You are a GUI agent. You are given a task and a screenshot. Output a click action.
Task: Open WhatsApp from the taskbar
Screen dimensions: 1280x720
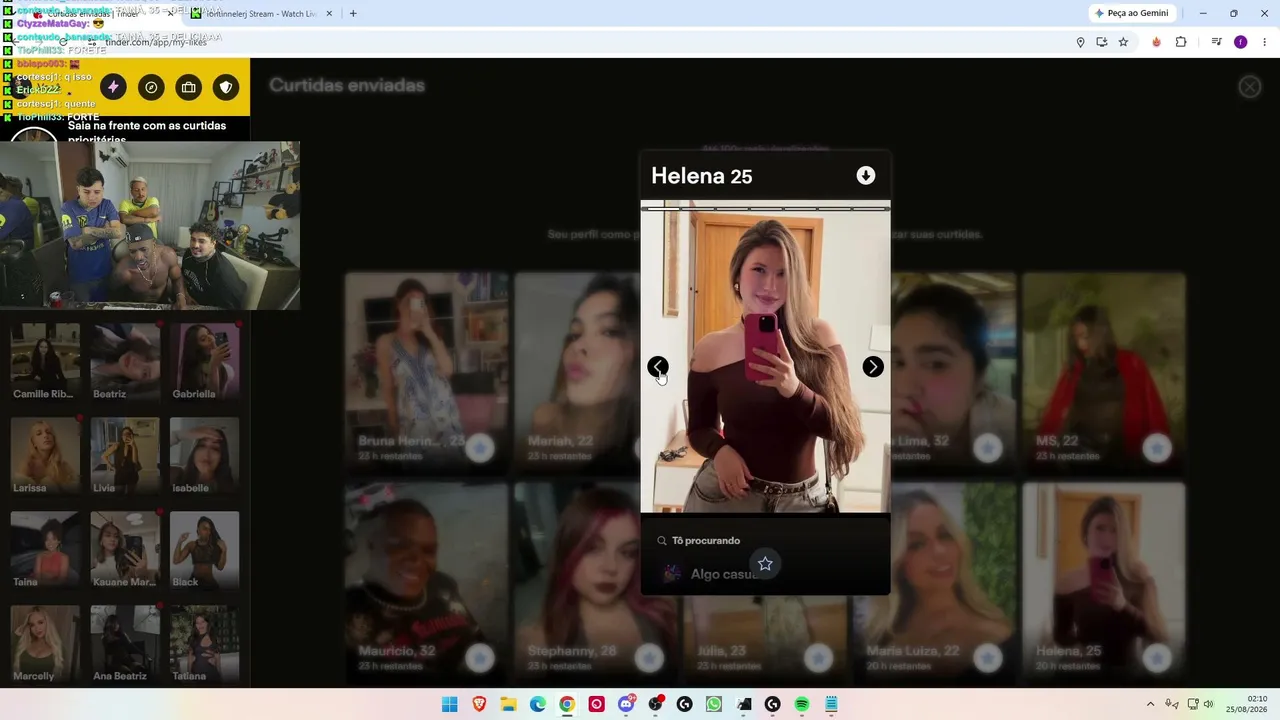tap(713, 705)
